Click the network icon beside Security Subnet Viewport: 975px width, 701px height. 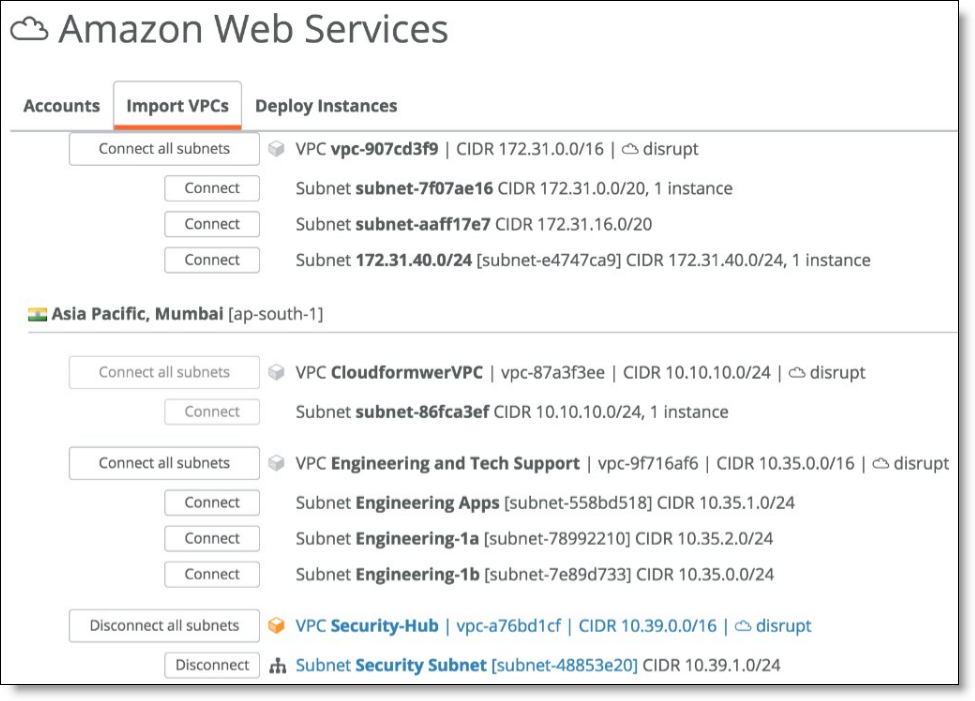[x=277, y=666]
